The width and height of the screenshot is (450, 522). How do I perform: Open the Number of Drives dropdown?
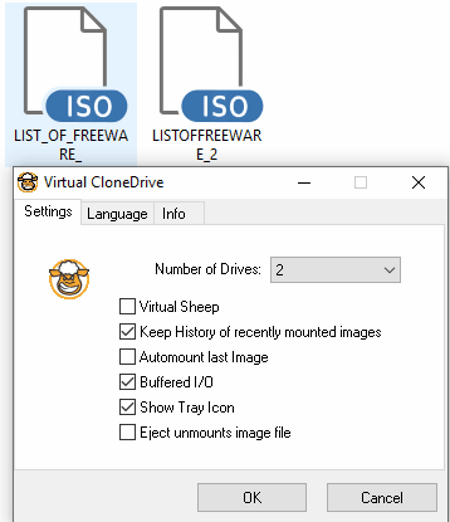point(335,270)
